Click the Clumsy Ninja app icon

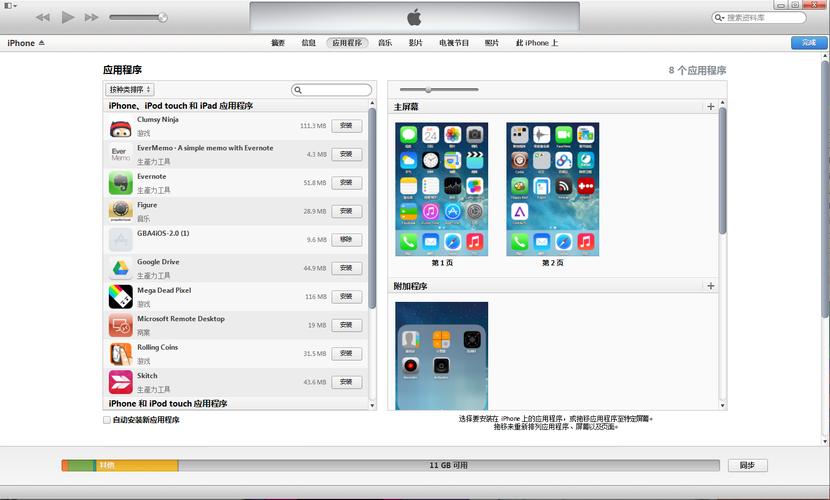coord(120,126)
